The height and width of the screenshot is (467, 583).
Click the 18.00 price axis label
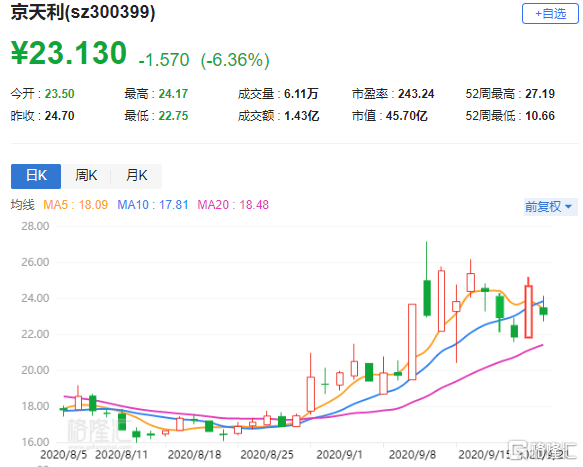pyautogui.click(x=35, y=406)
